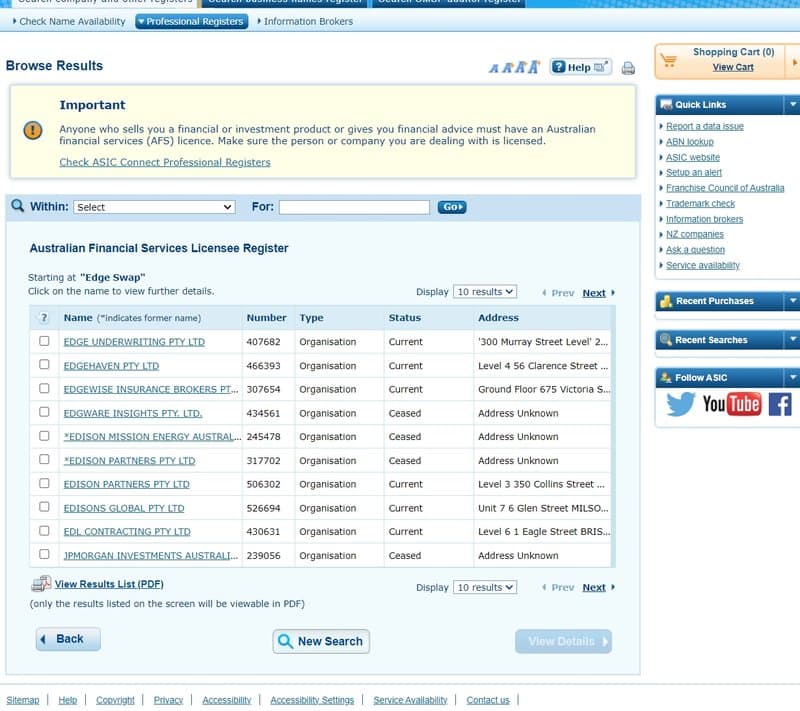The image size is (800, 711).
Task: Open NZ companies quick link
Action: tap(694, 234)
